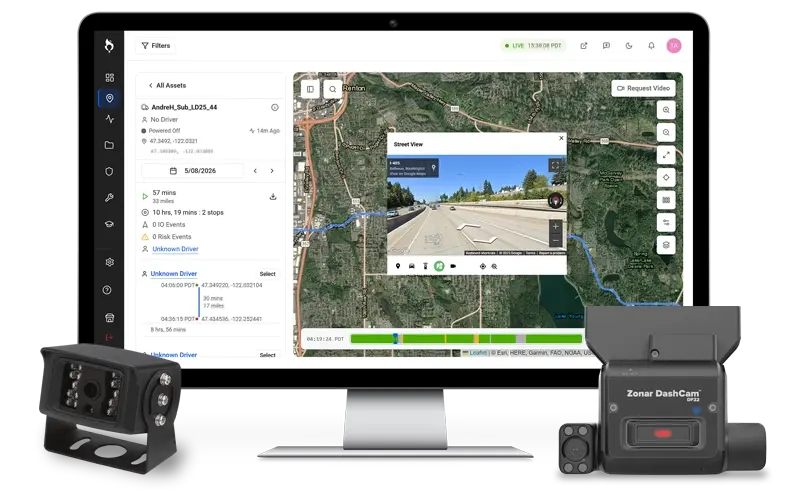800x500 pixels.
Task: Click Select for the 04:06:00 PDT trip
Action: [267, 274]
